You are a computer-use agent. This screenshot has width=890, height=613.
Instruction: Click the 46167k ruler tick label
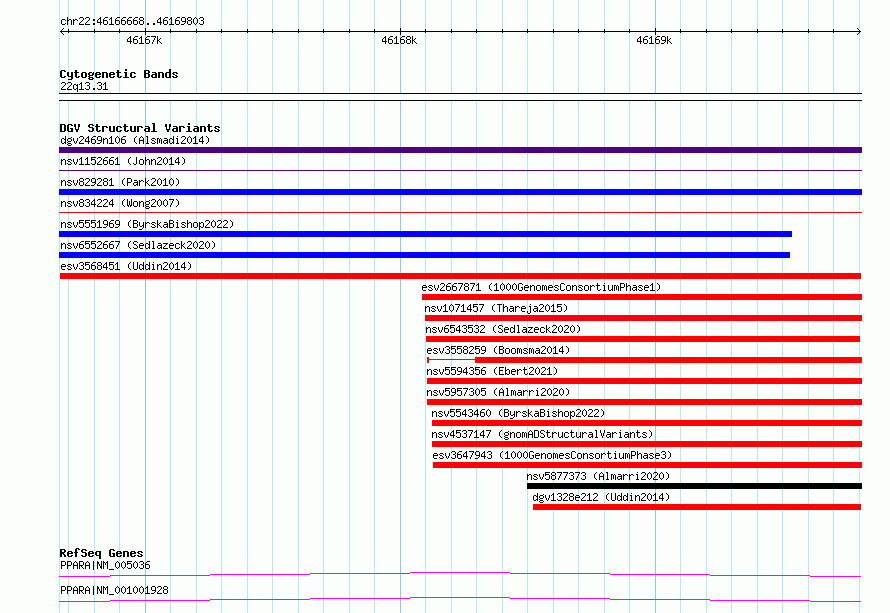pos(144,40)
